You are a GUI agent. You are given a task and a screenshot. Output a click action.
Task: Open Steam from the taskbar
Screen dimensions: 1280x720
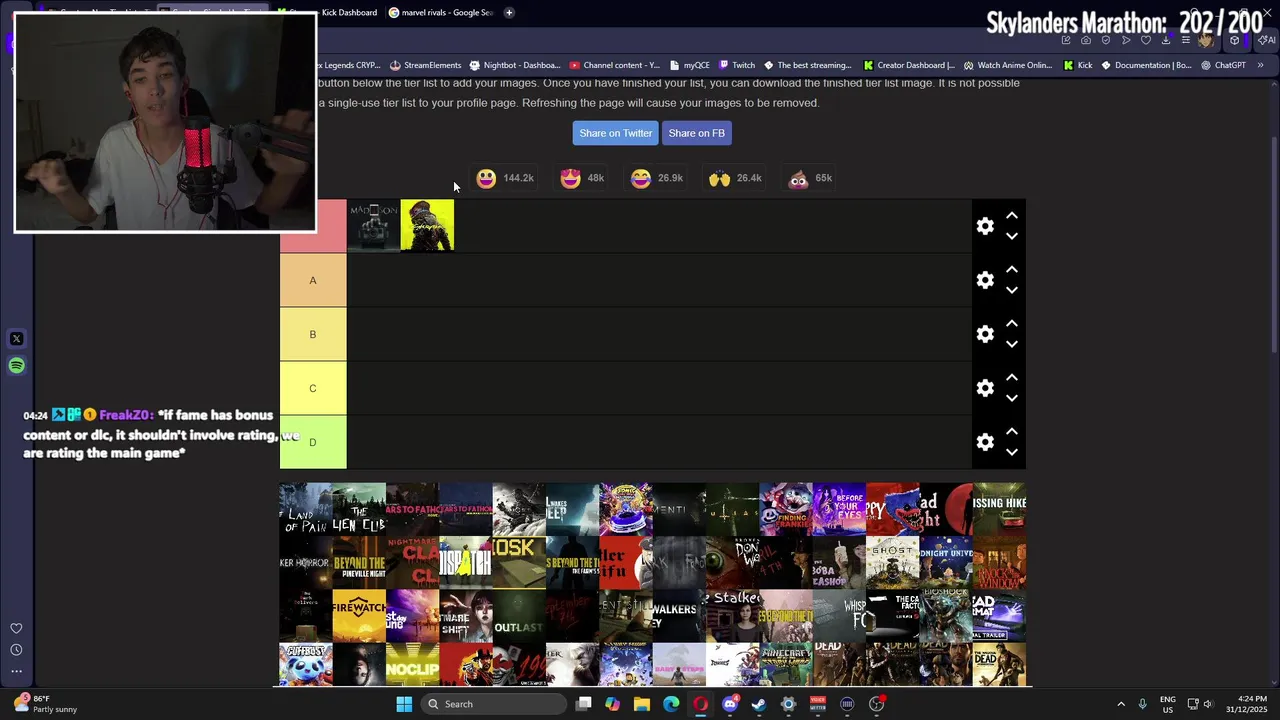click(x=759, y=704)
